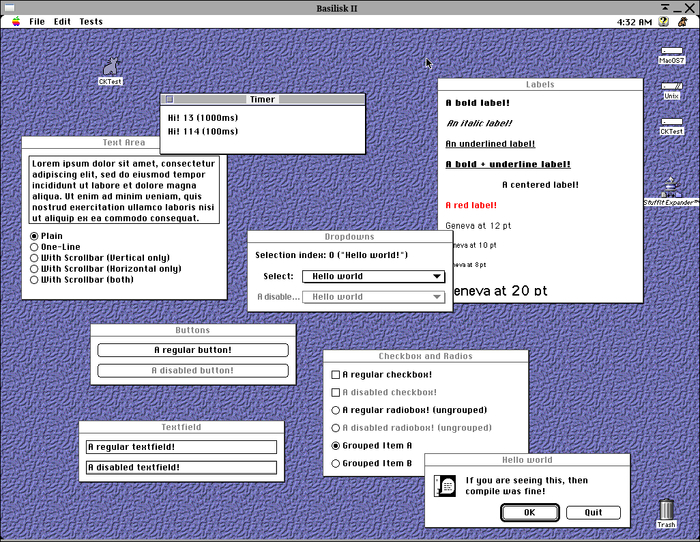Click the Basilisk II window menu icon
Image resolution: width=700 pixels, height=542 pixels.
point(9,8)
